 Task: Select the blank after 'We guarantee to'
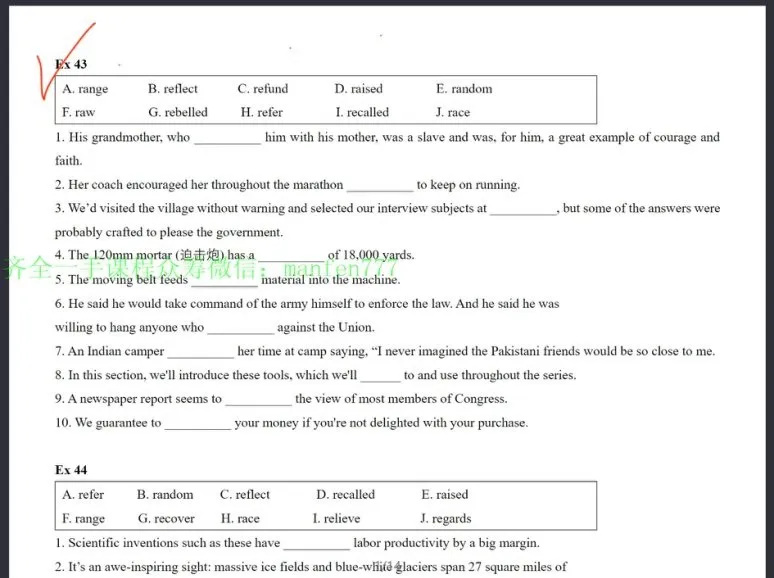197,424
